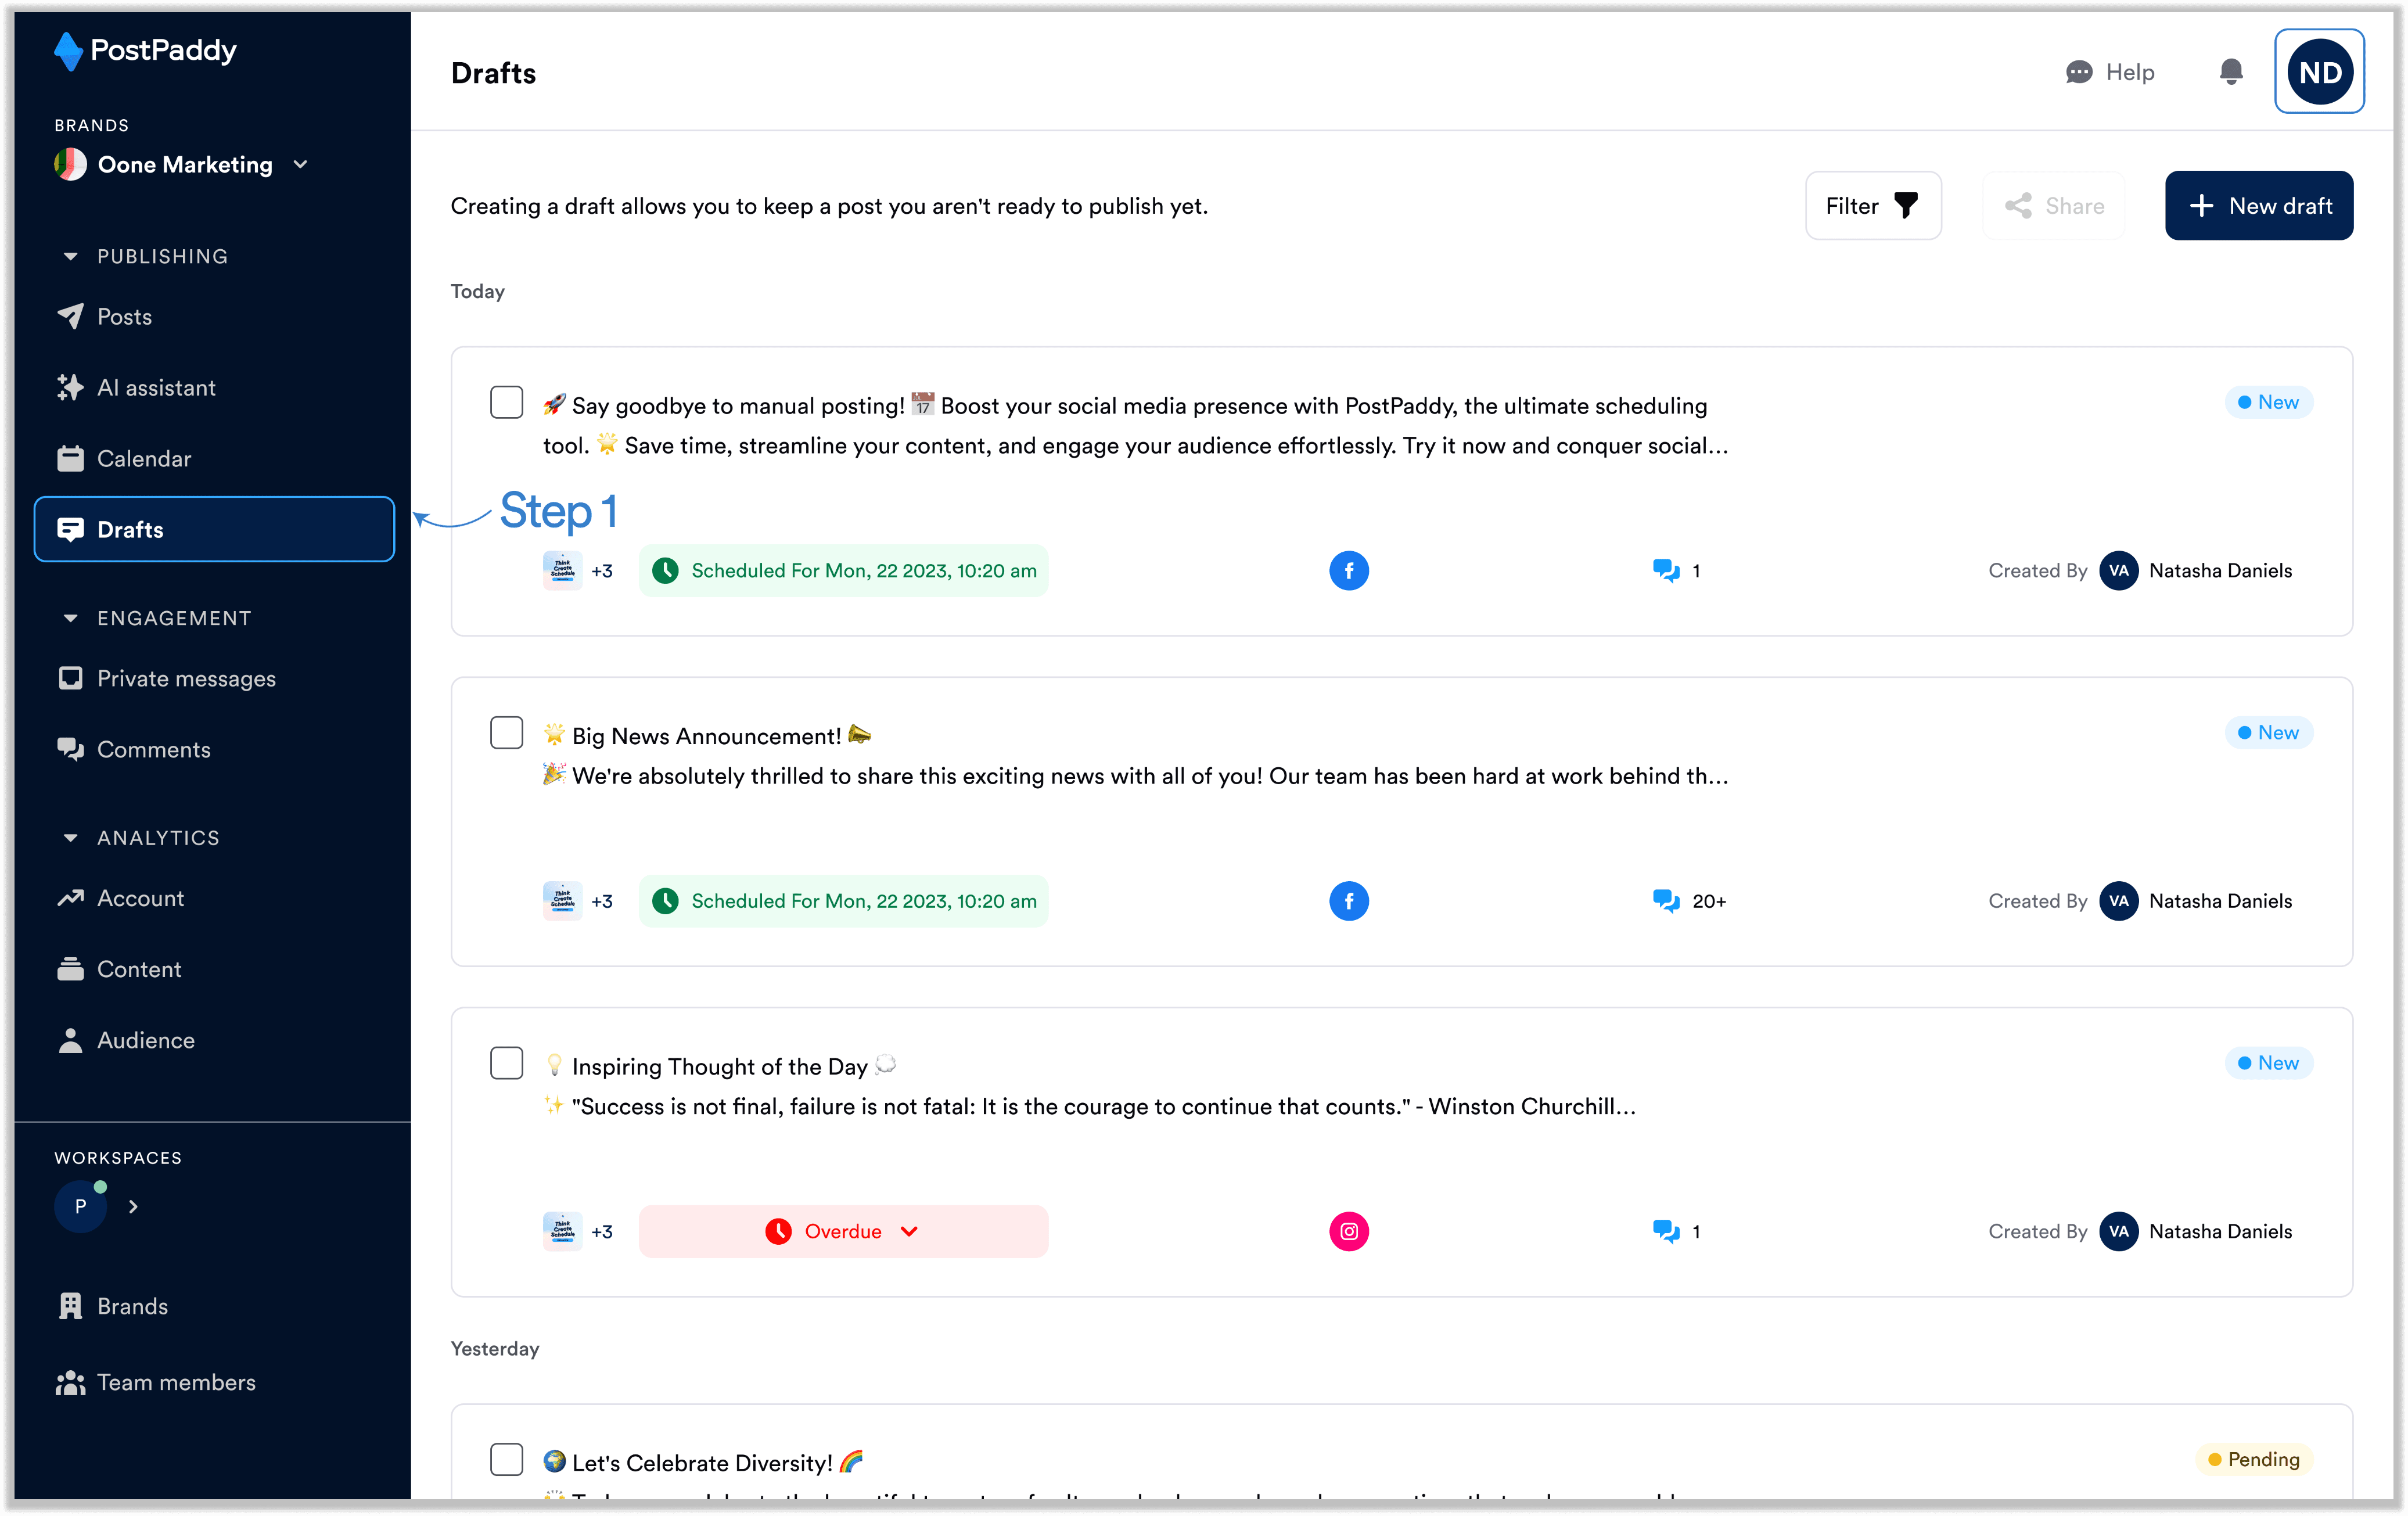Click the Share button
The width and height of the screenshot is (2408, 1516).
(x=2054, y=206)
